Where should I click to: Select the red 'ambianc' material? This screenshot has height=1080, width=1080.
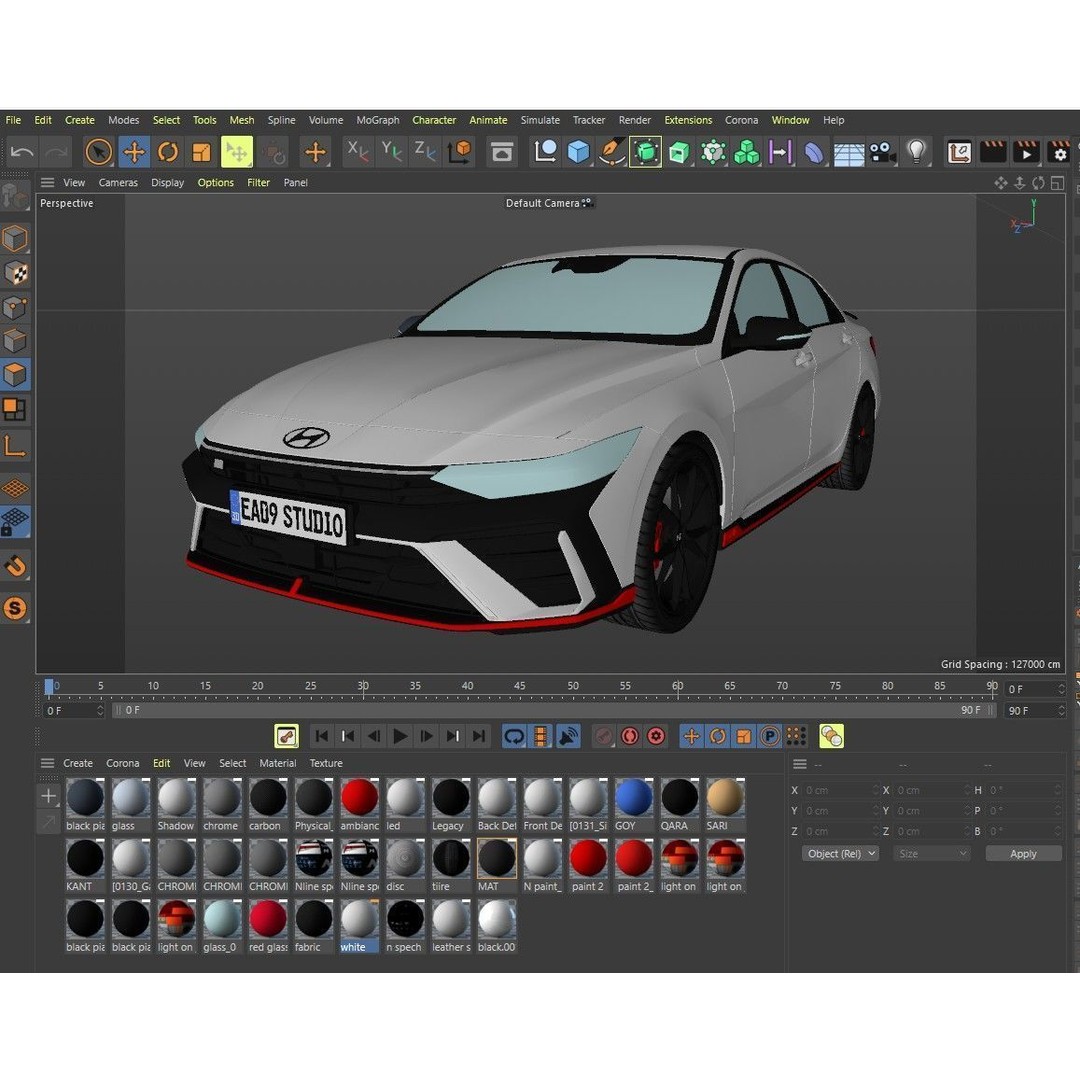(x=360, y=804)
